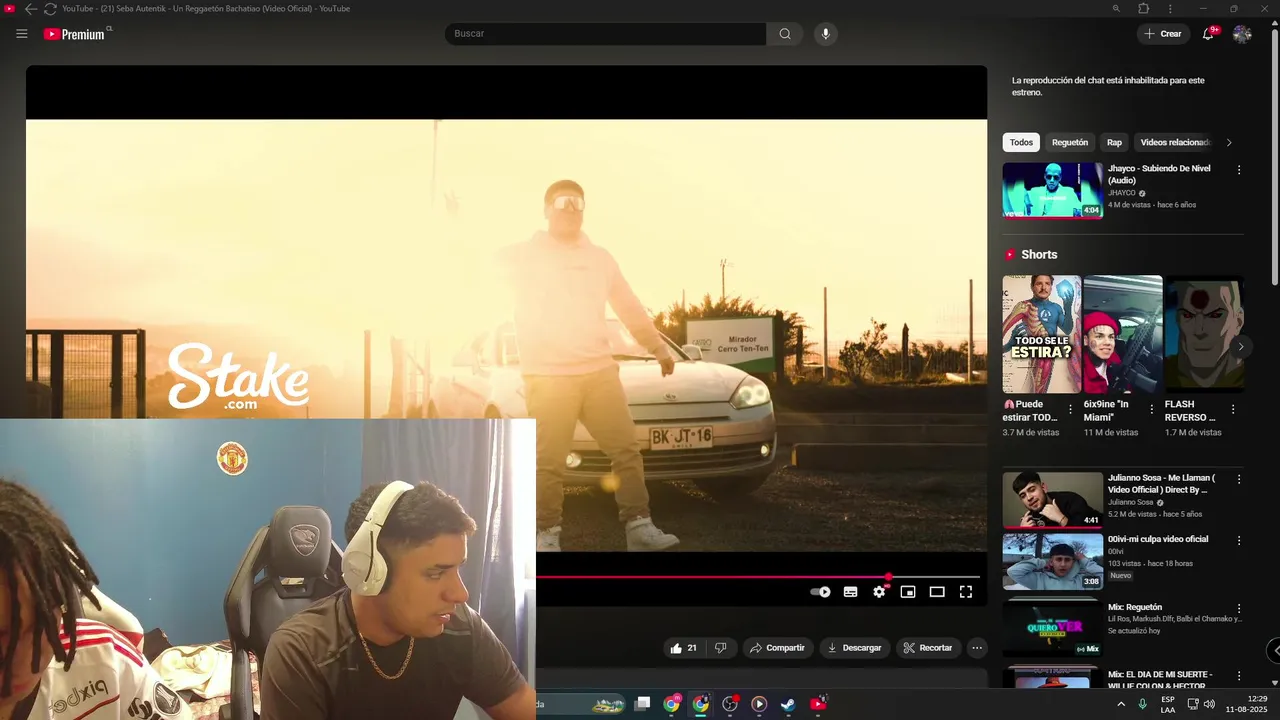Go to YouTube Premium home logo
Viewport: 1280px width, 720px height.
point(76,34)
